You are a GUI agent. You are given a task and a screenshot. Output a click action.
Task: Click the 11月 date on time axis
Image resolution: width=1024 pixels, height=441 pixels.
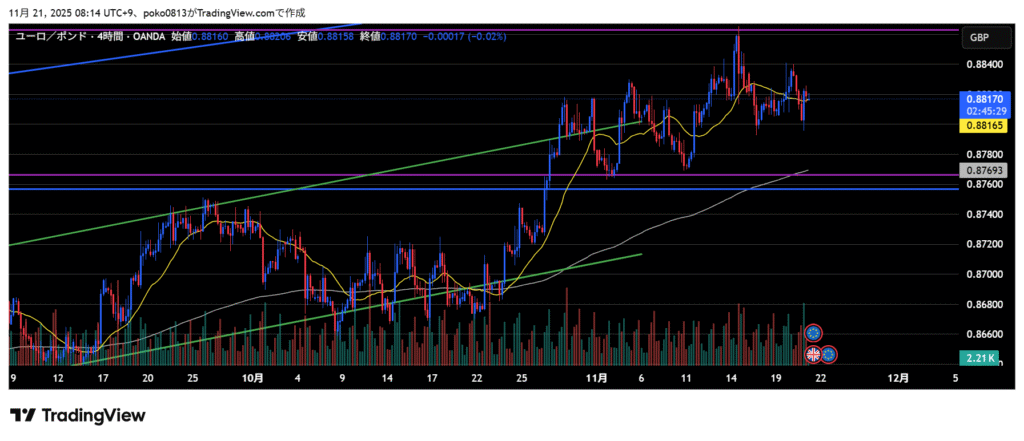pos(597,379)
